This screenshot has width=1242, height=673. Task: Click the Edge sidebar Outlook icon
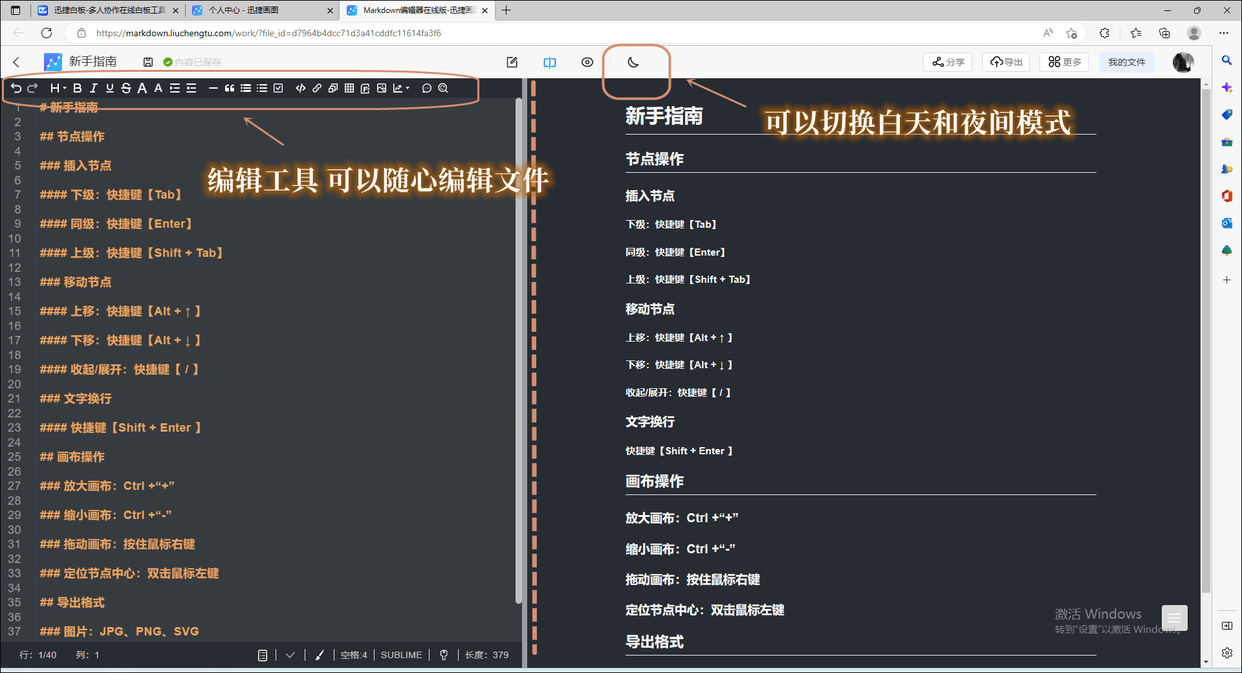tap(1227, 223)
